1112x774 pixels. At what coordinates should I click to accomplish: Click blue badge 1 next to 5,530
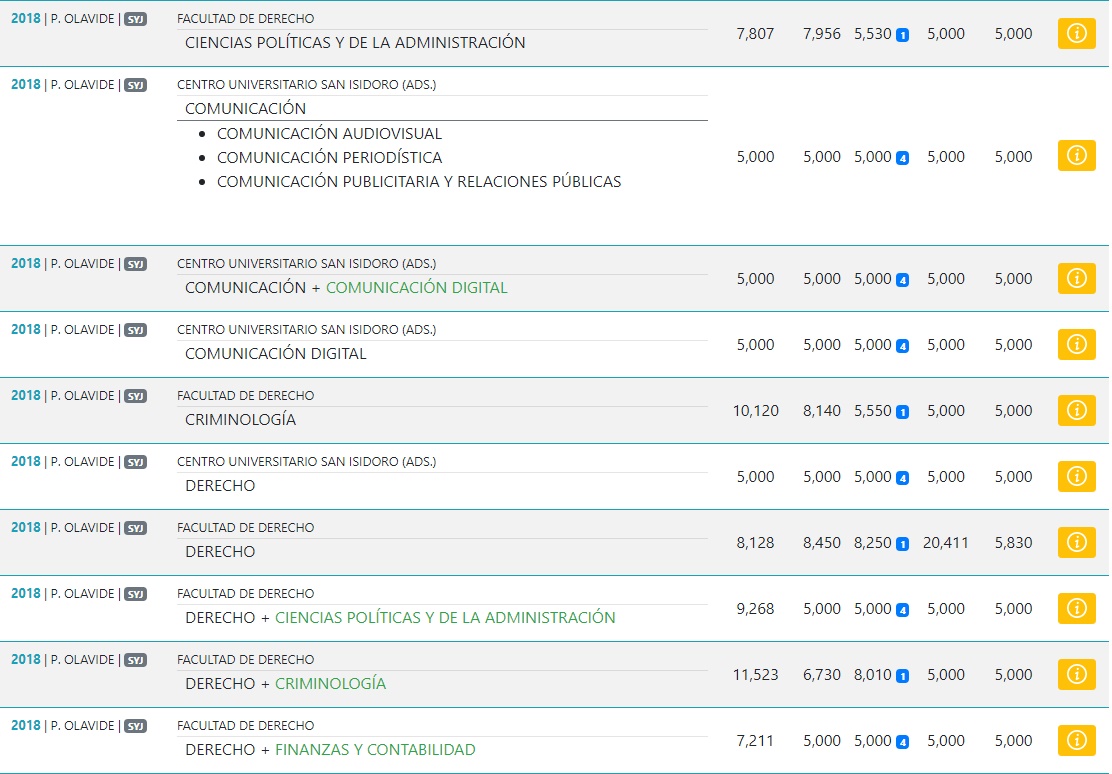point(902,35)
